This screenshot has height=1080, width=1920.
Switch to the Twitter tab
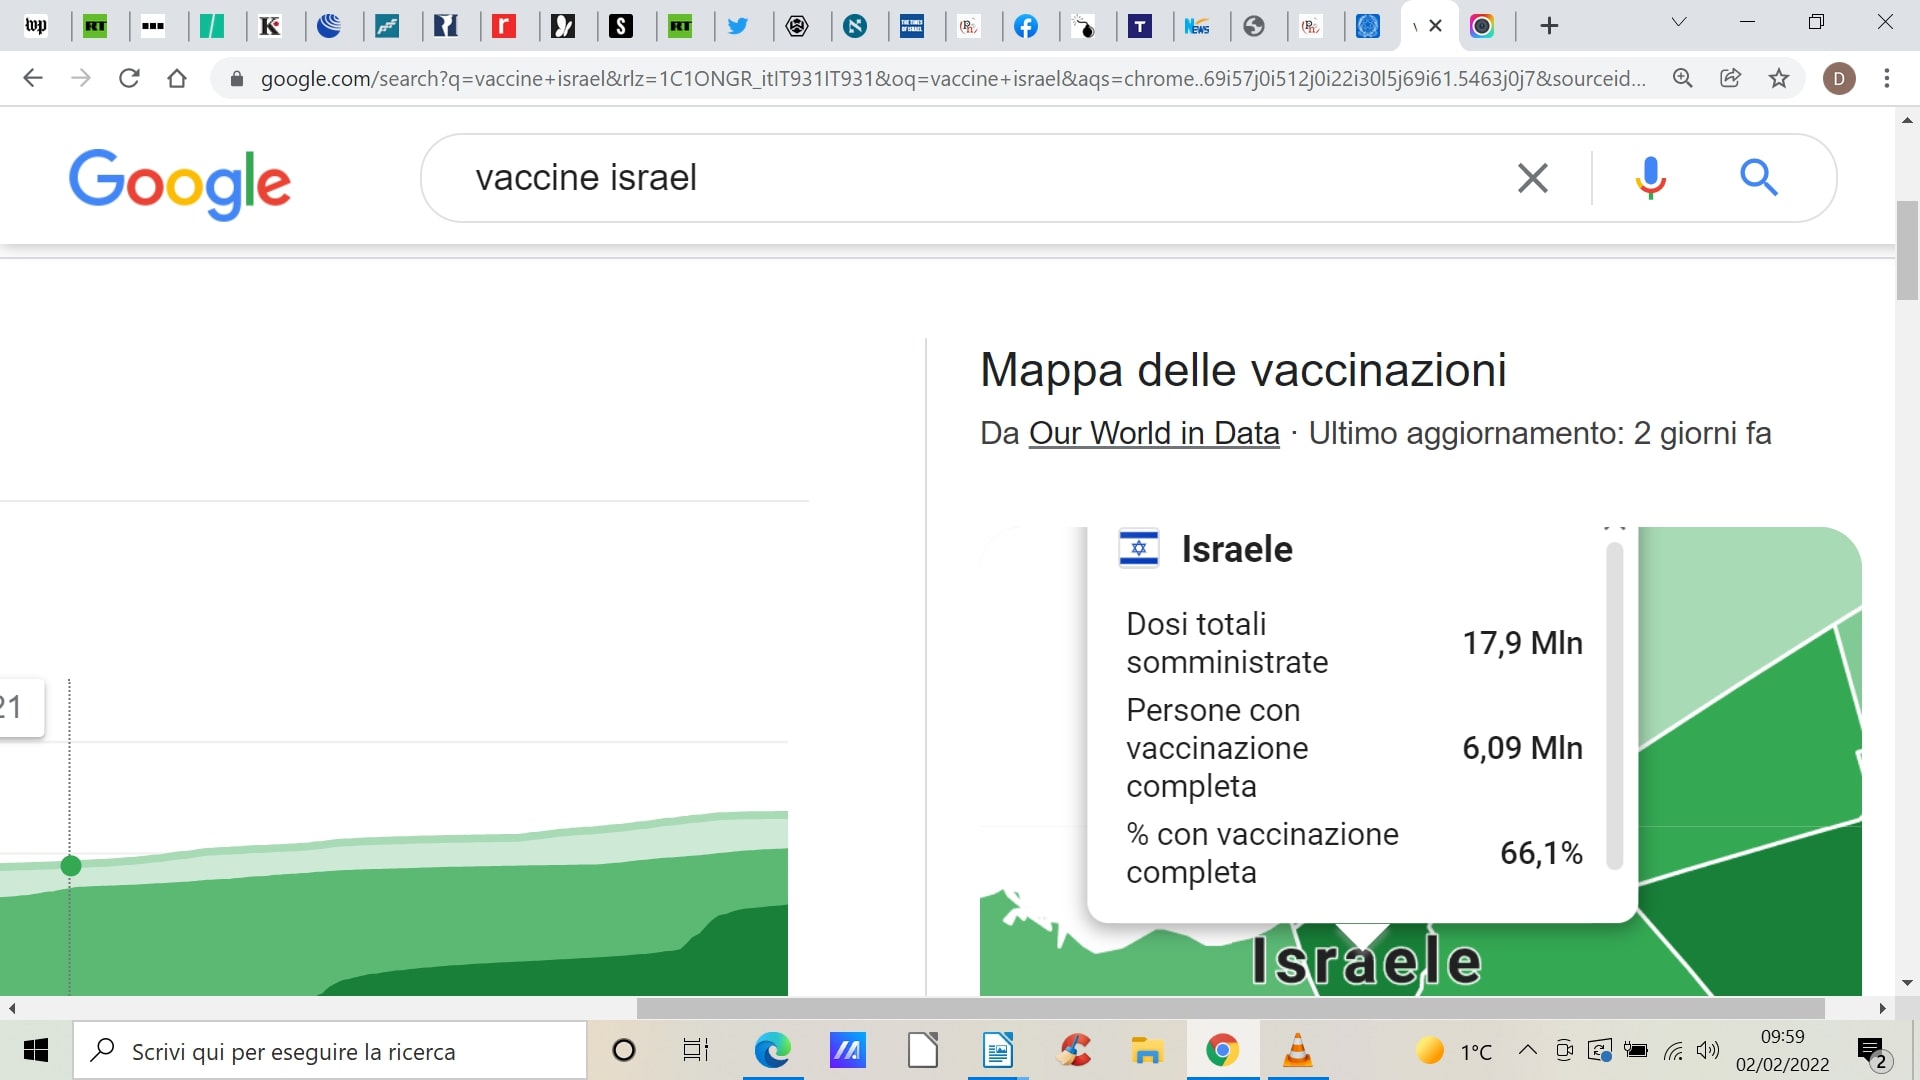[x=738, y=26]
